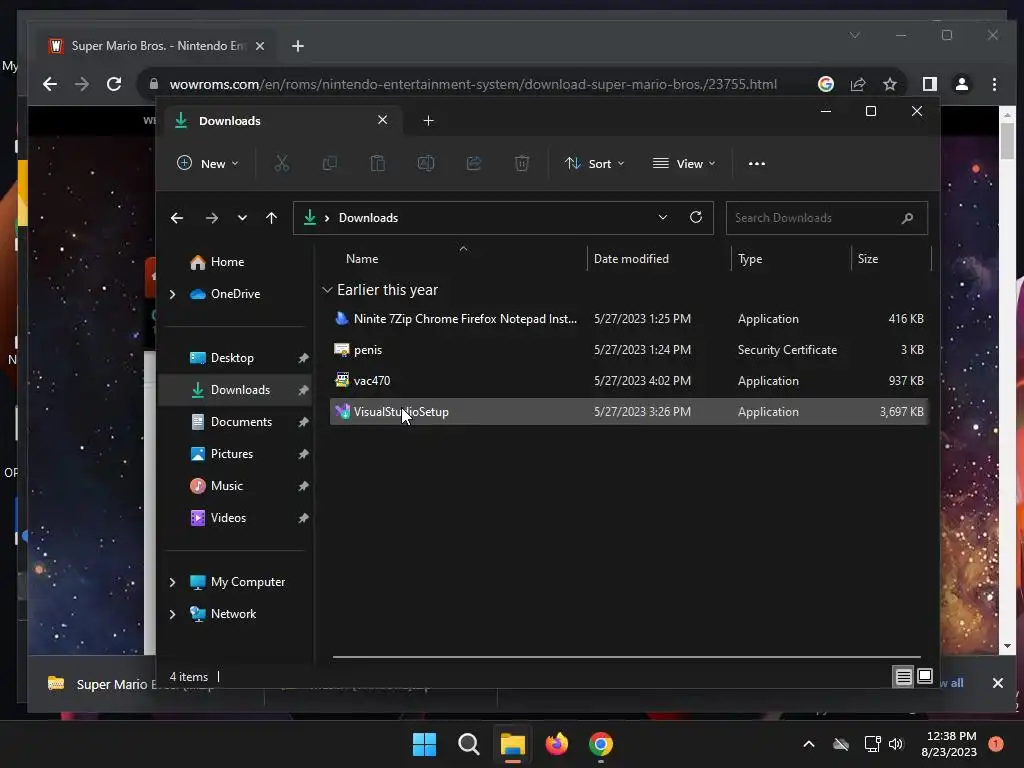Open Firefox from the taskbar

click(556, 744)
